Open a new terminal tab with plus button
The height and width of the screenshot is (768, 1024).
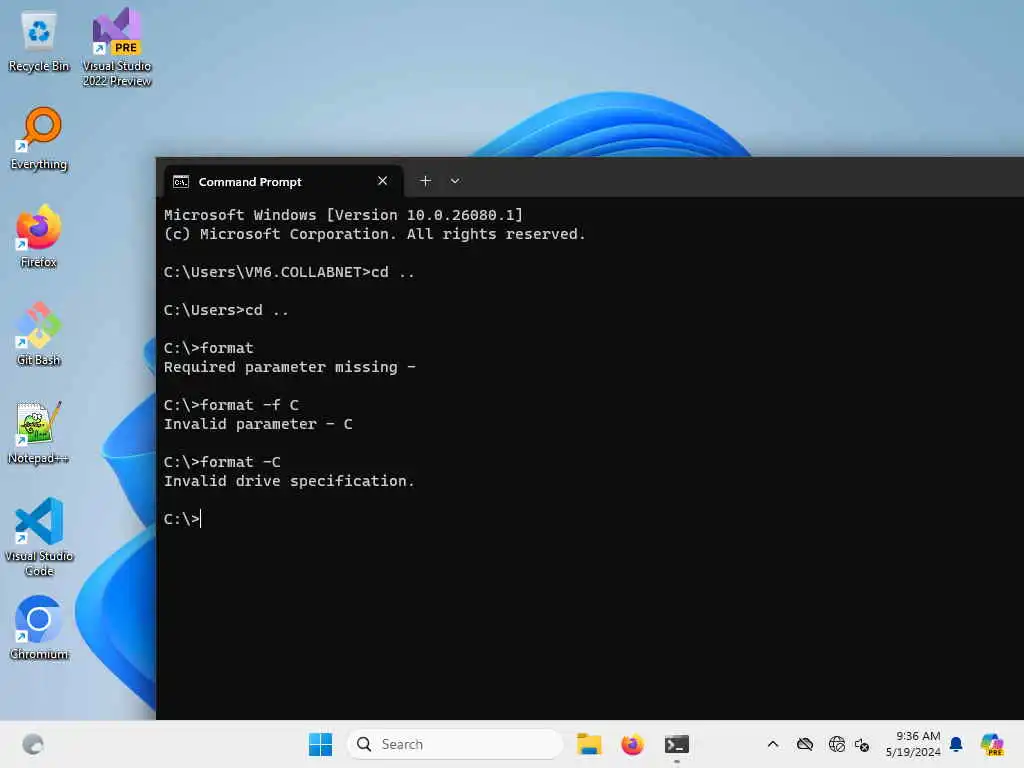coord(425,181)
